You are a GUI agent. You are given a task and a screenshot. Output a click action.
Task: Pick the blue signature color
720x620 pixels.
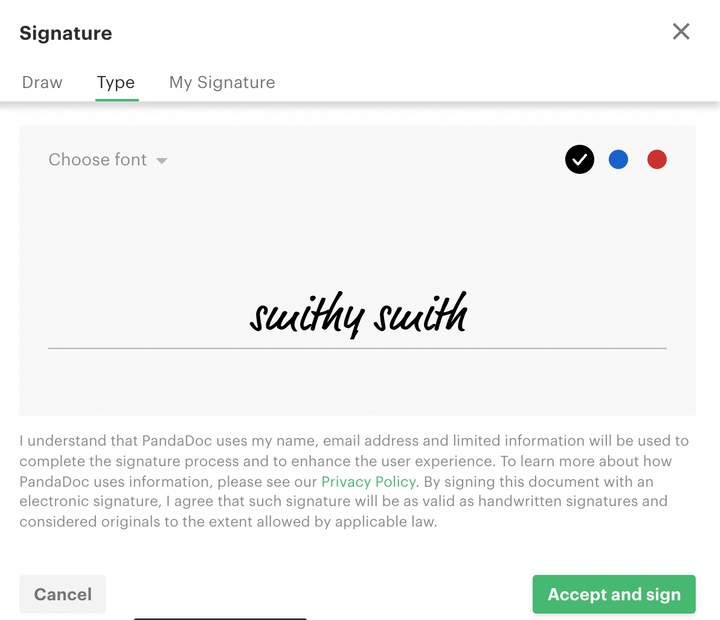click(x=618, y=159)
